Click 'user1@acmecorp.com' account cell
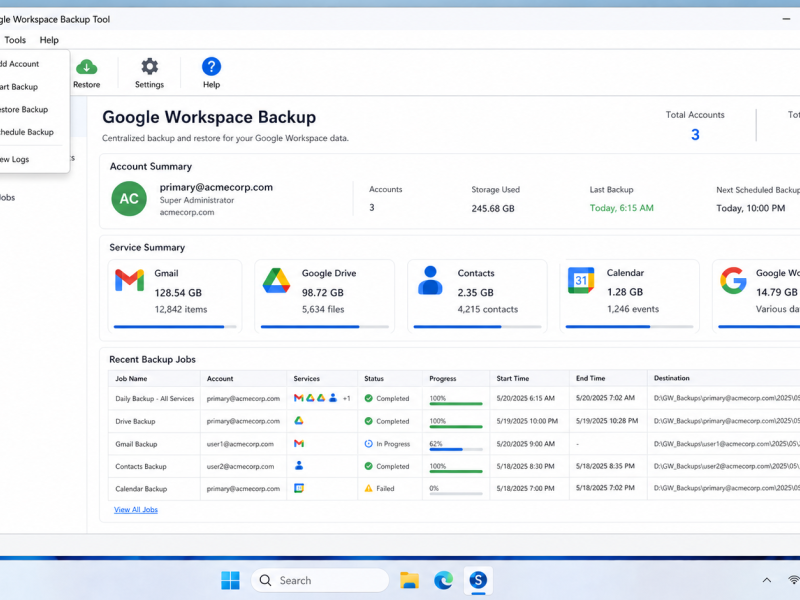The image size is (800, 600). click(x=240, y=444)
